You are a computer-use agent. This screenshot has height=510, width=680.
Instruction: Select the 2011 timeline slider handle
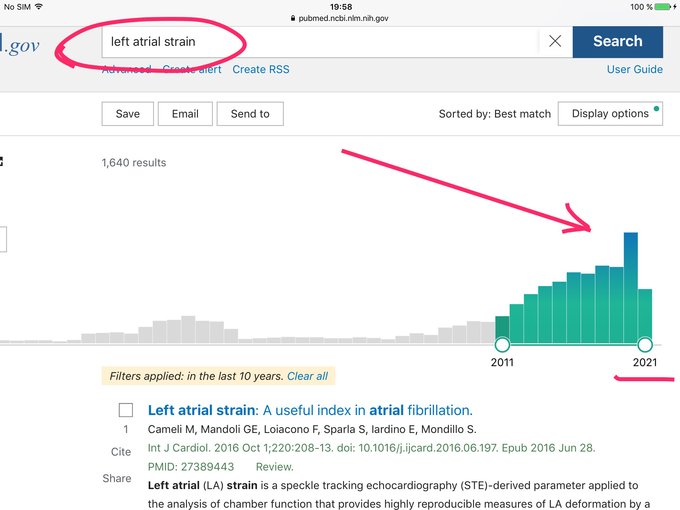(x=502, y=345)
